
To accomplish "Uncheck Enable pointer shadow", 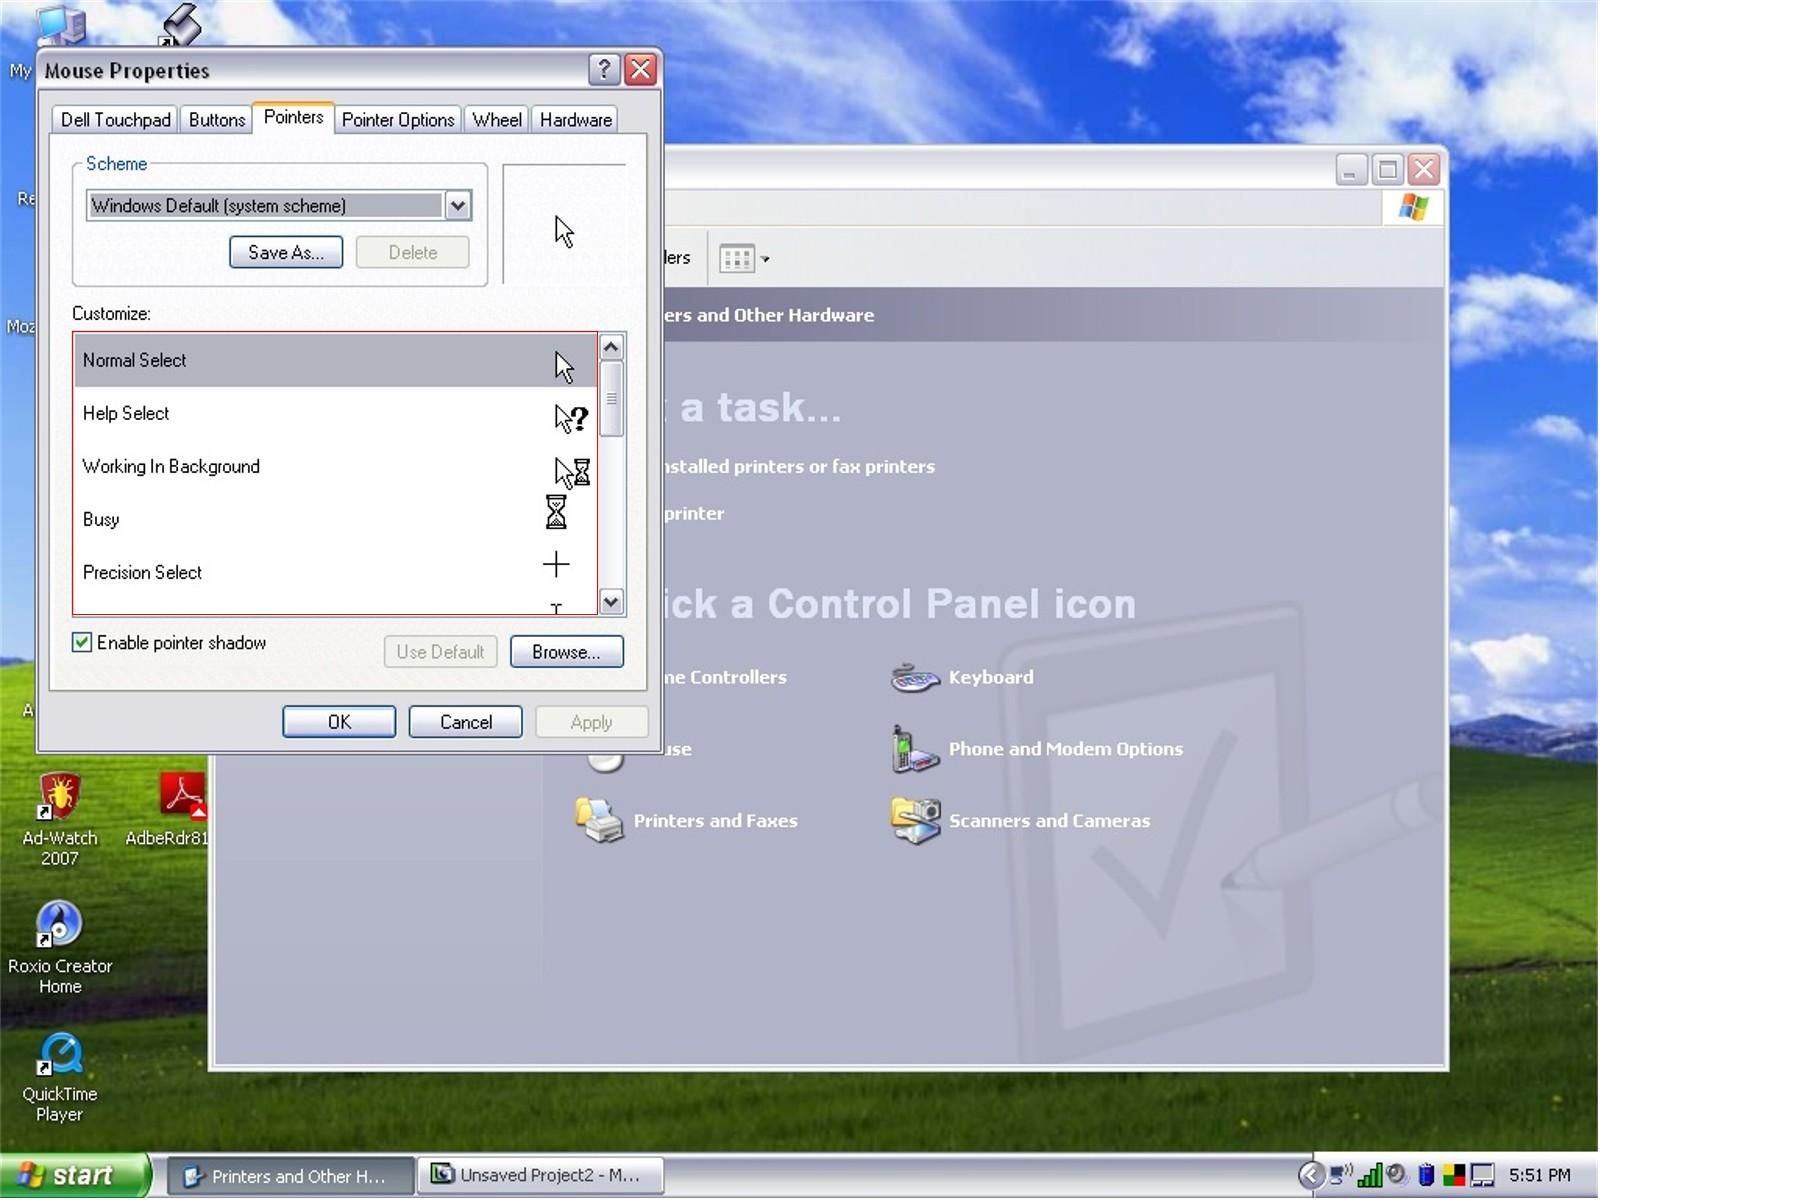I will coord(83,643).
